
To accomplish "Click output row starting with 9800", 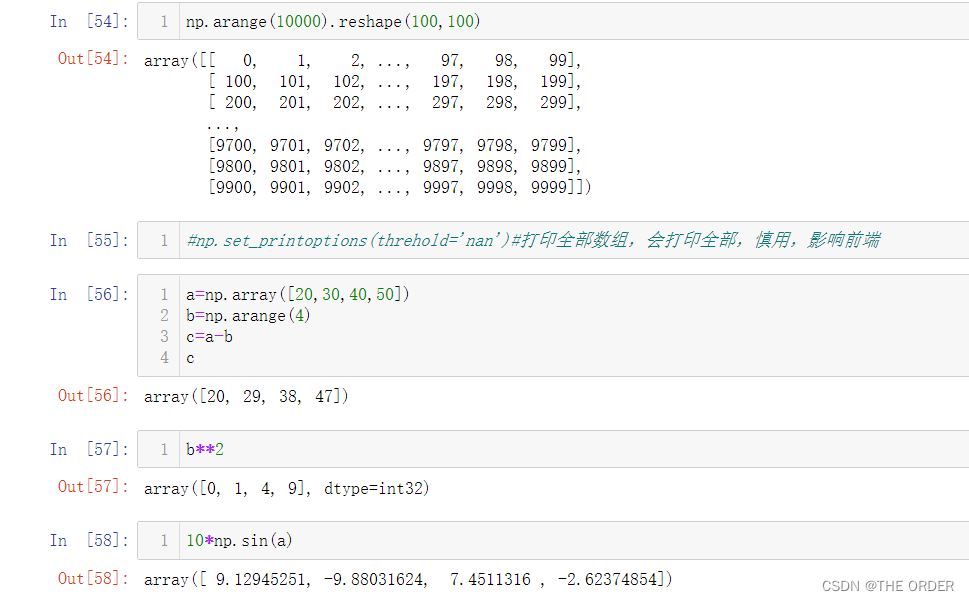I will tap(395, 167).
